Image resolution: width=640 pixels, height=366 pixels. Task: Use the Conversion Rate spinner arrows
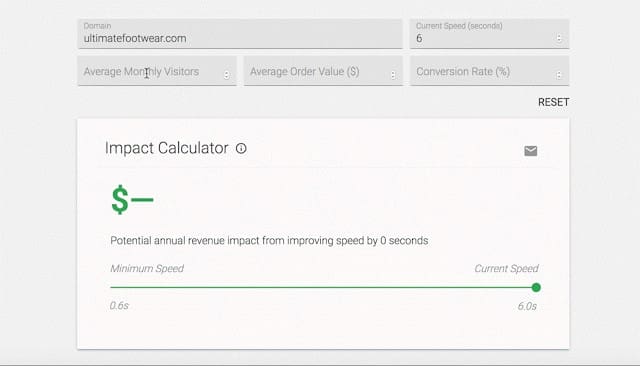[x=559, y=75]
